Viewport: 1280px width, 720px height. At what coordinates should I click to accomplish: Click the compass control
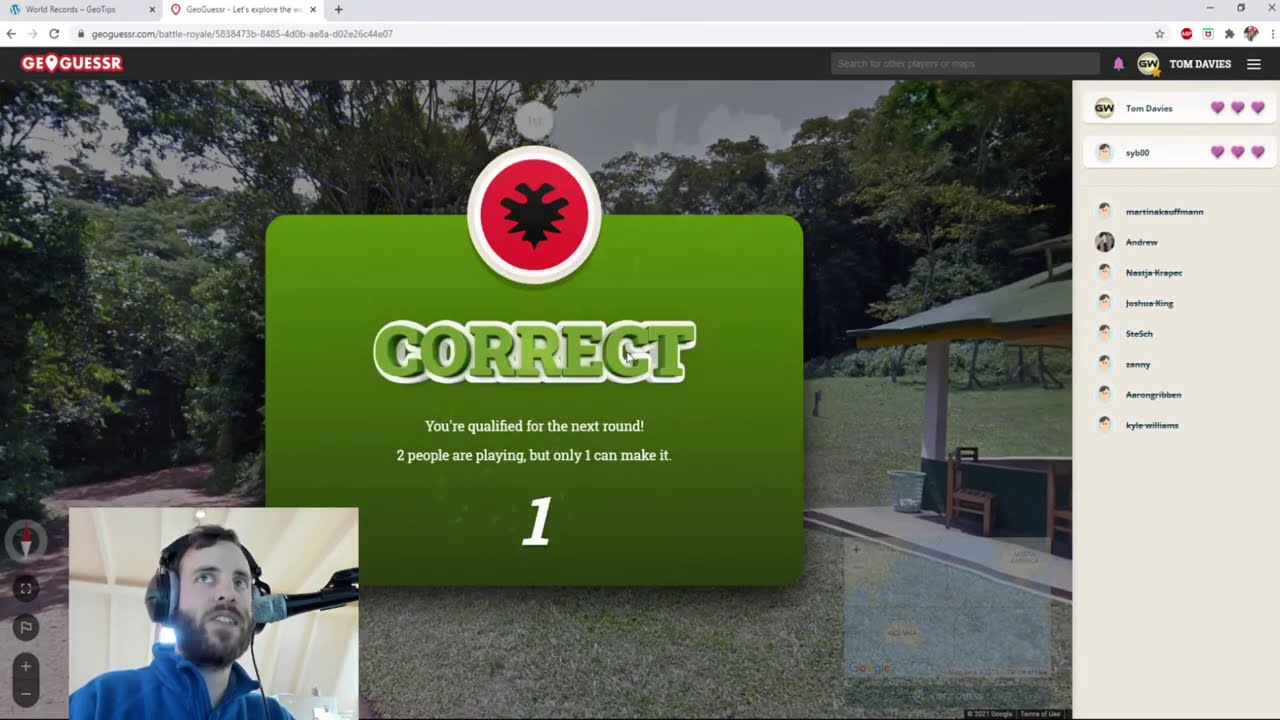[x=26, y=541]
